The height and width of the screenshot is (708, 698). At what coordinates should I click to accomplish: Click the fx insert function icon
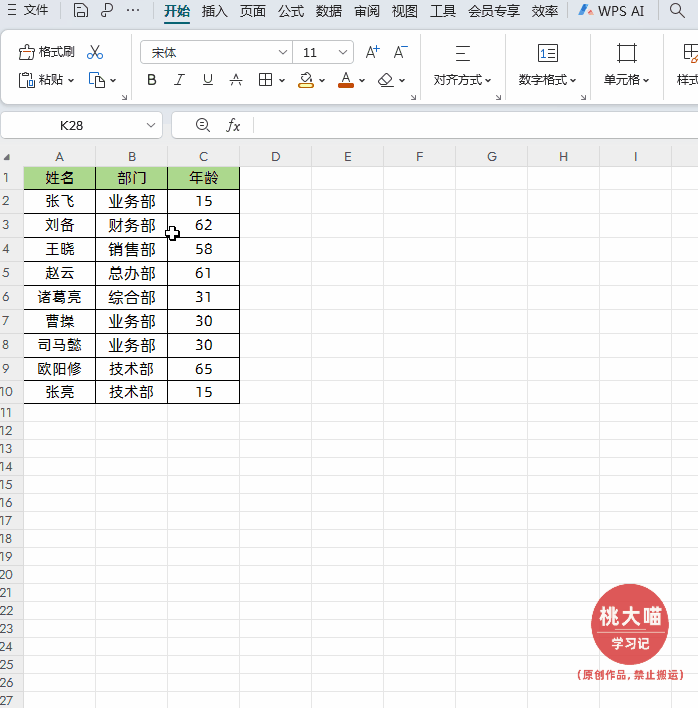pyautogui.click(x=233, y=125)
